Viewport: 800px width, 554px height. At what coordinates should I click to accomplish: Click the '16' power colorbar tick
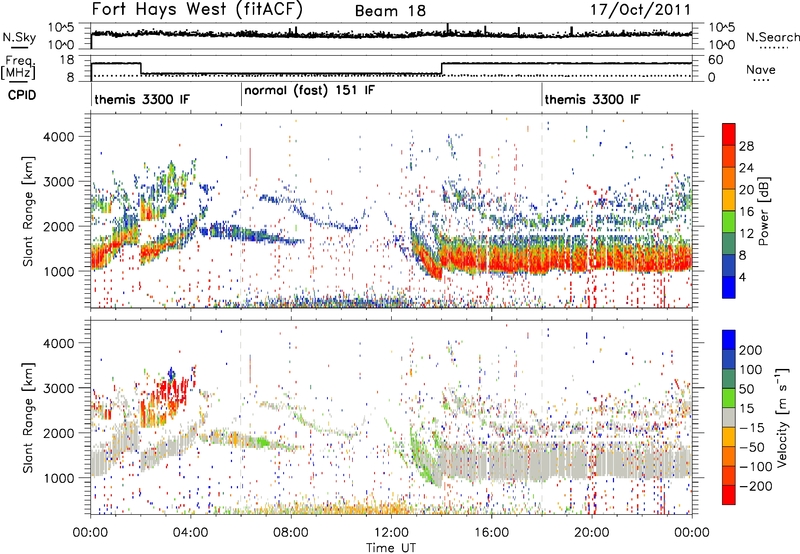click(x=746, y=212)
